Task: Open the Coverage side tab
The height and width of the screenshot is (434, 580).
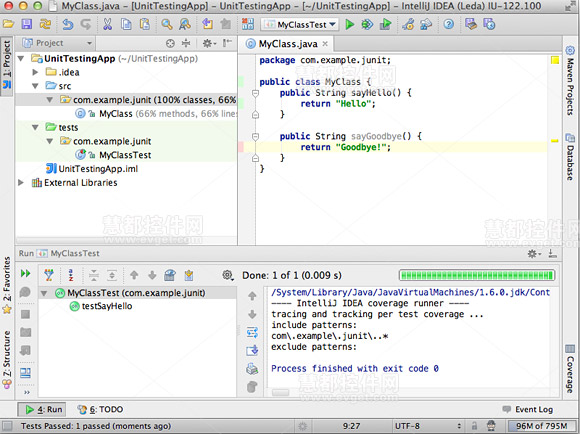Action: point(570,369)
